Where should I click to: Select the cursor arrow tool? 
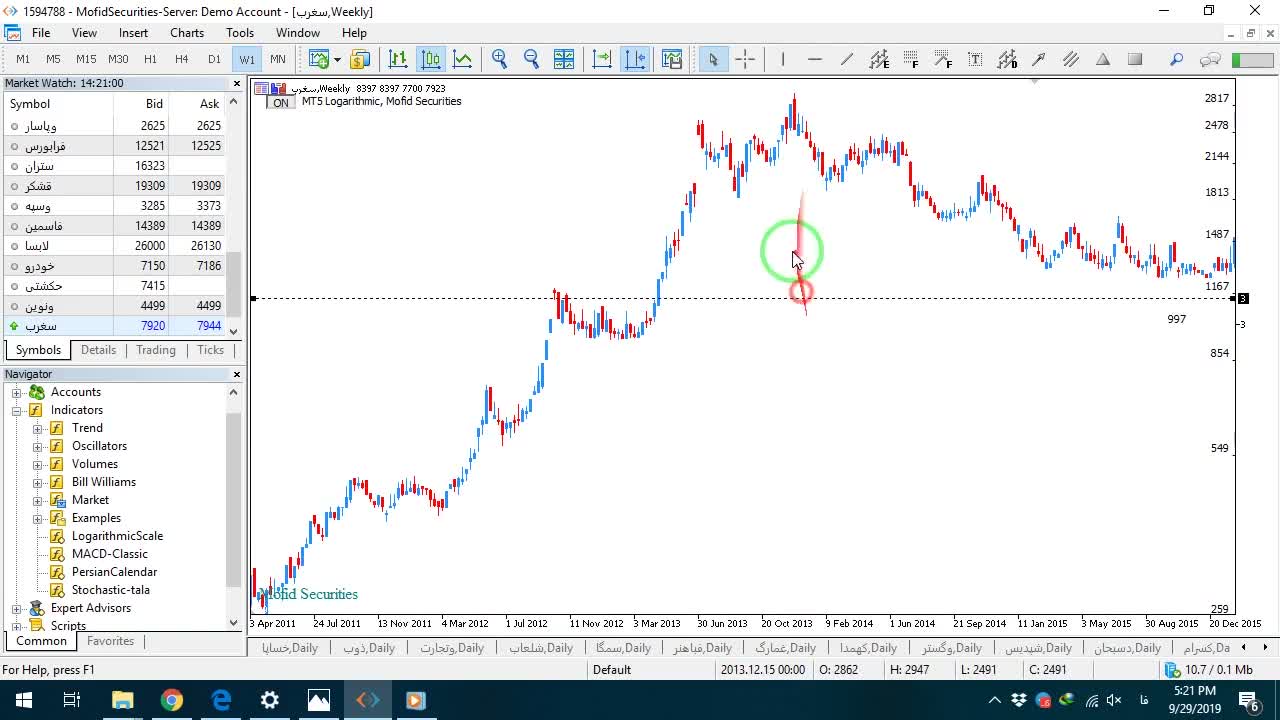[713, 59]
